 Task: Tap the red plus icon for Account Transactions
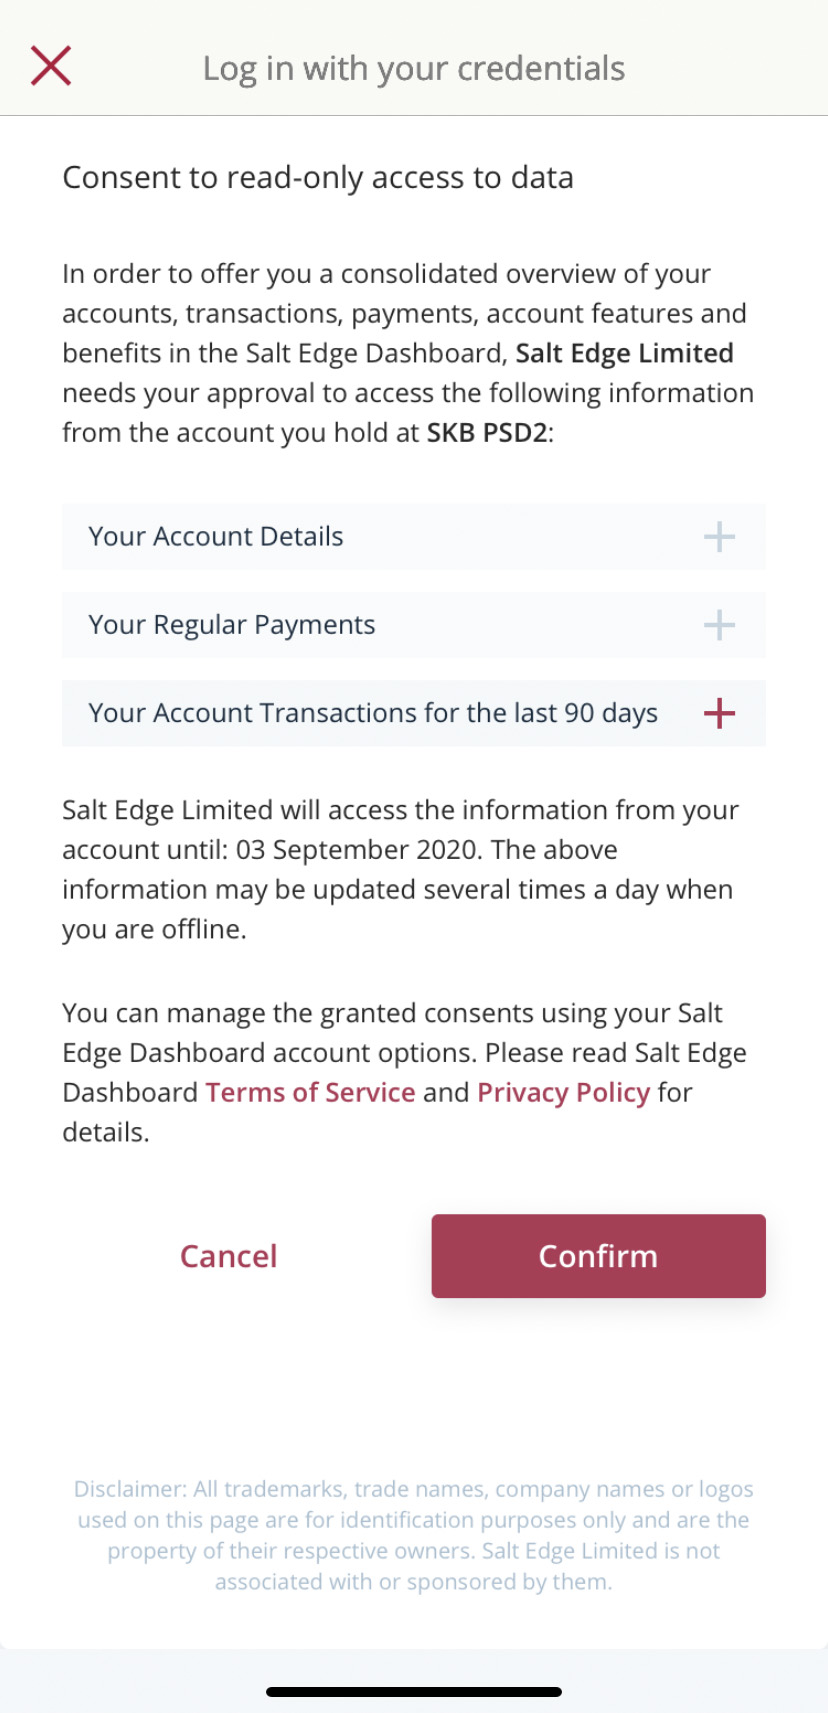pyautogui.click(x=719, y=713)
